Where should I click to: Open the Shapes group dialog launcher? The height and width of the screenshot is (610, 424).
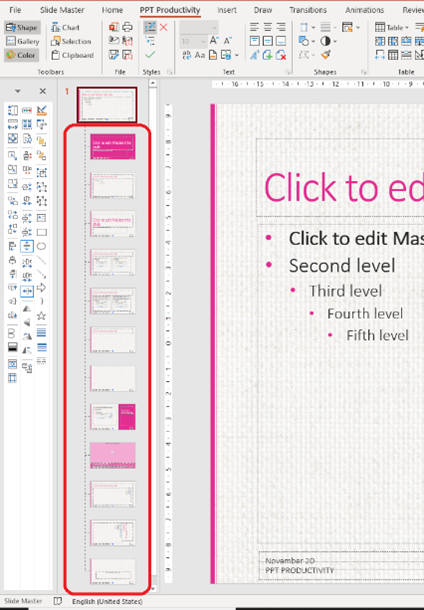(x=363, y=72)
